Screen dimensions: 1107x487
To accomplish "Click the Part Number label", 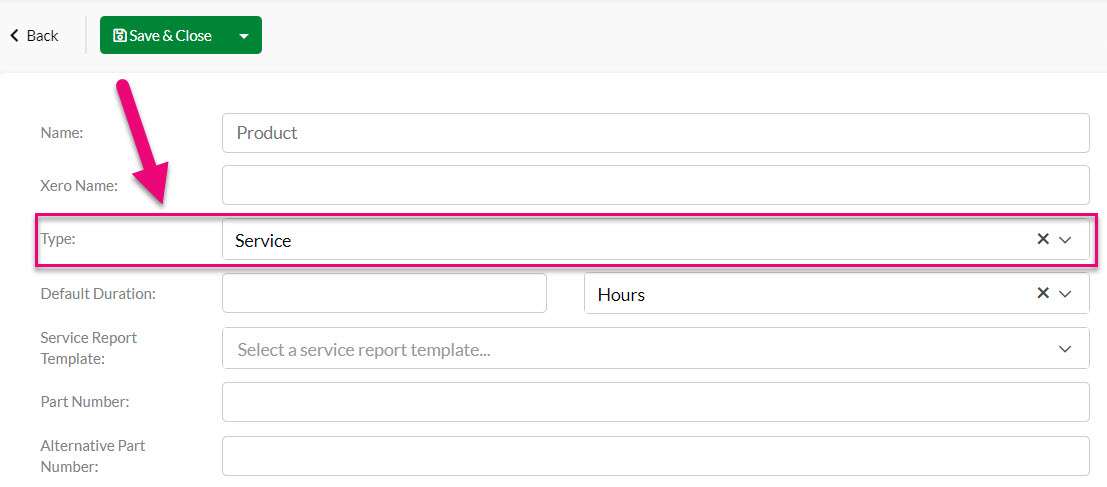I will click(85, 402).
